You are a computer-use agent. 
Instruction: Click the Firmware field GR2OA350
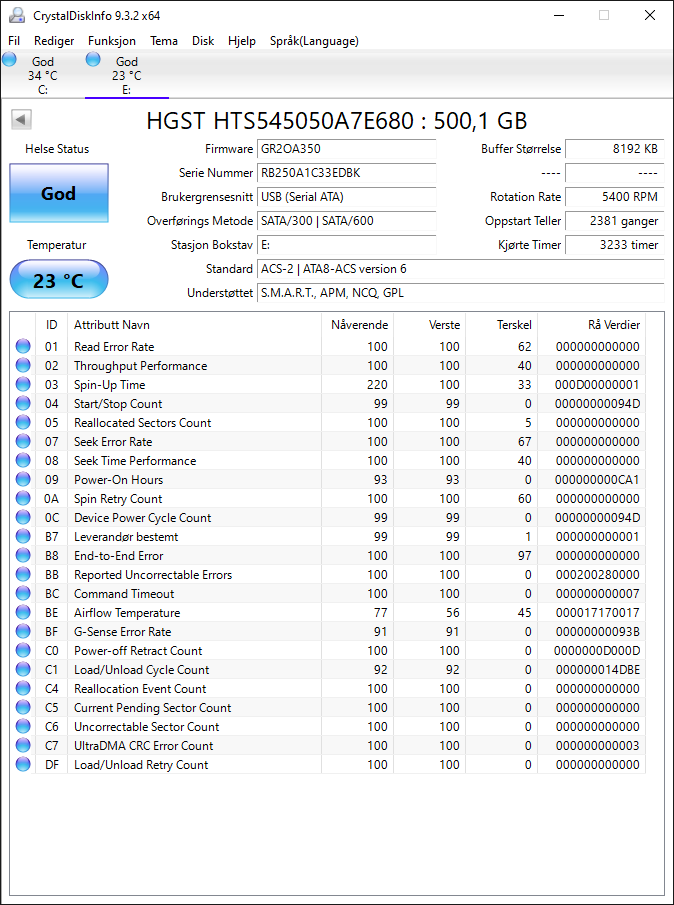tap(346, 149)
